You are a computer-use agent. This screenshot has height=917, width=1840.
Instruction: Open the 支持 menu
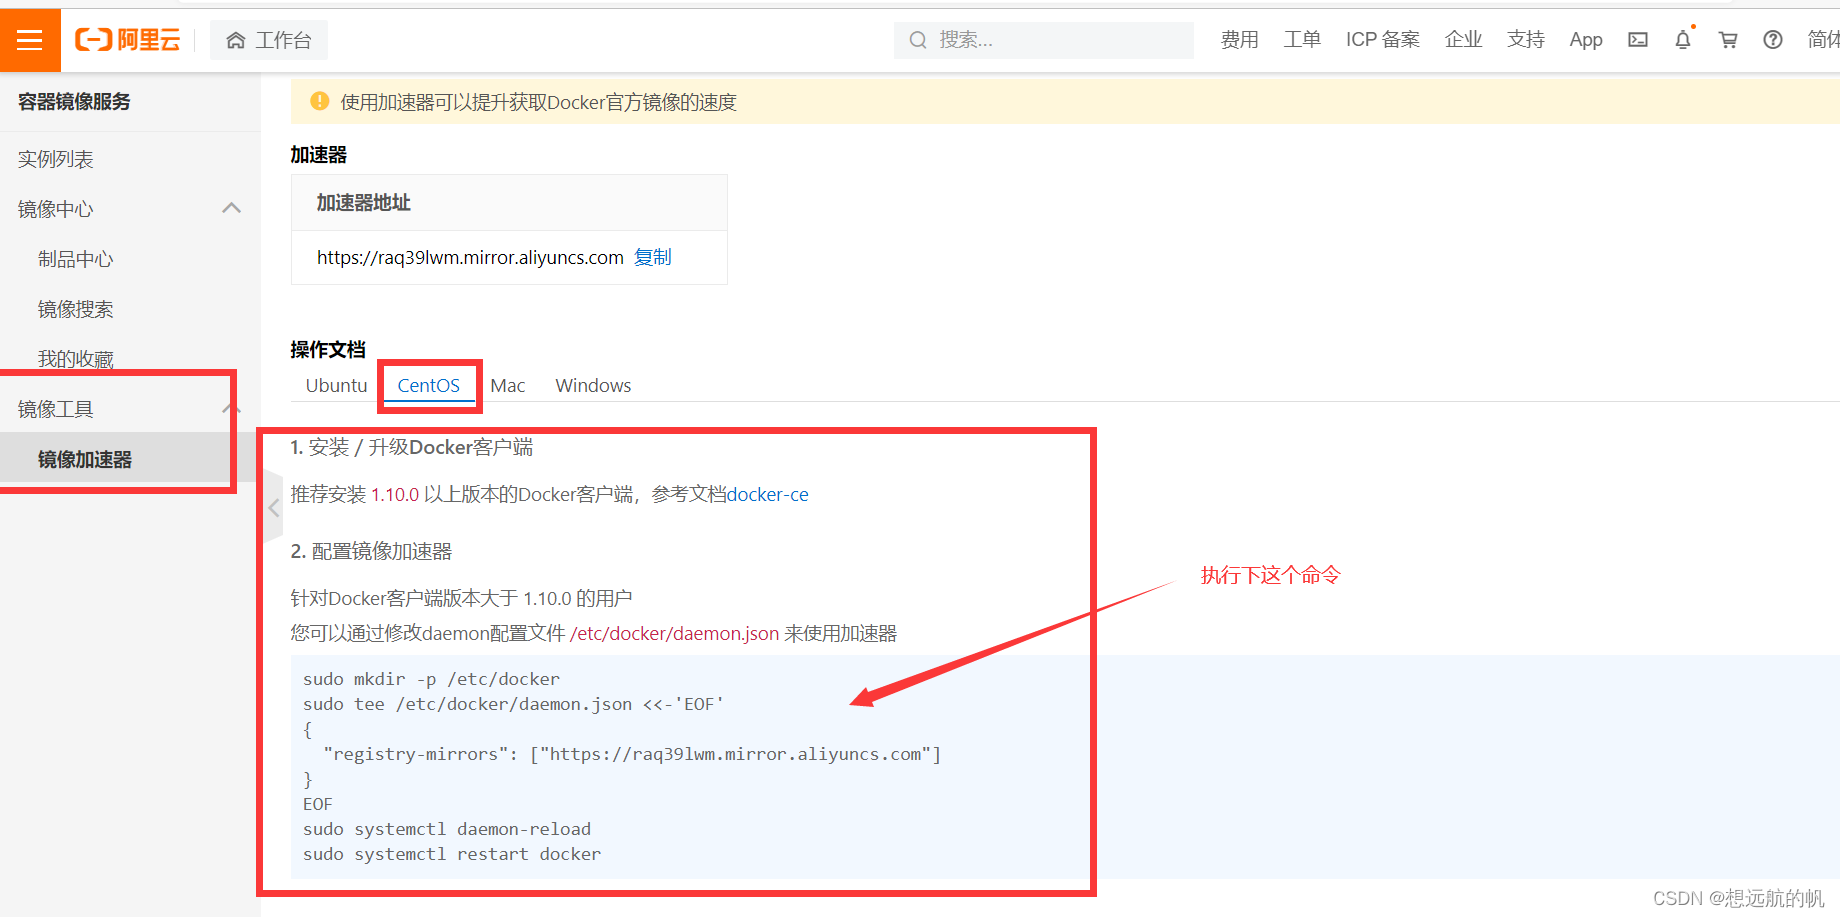tap(1526, 40)
